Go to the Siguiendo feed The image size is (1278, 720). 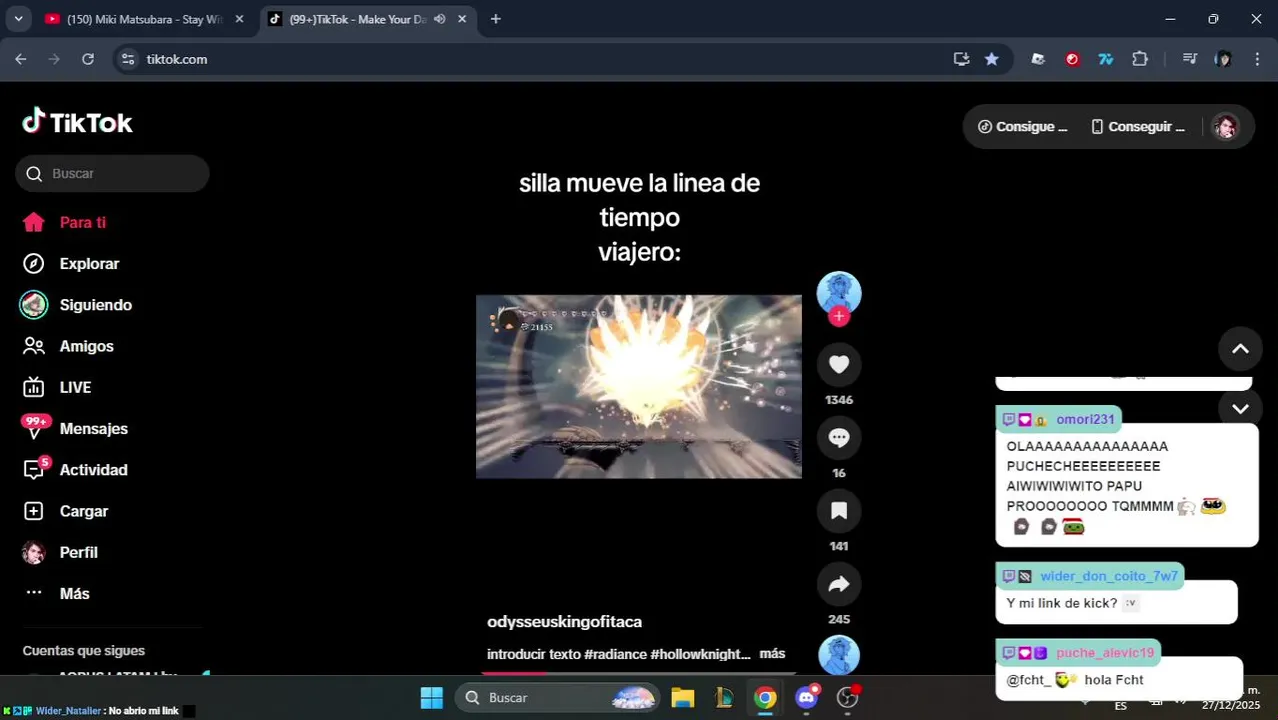[77, 305]
